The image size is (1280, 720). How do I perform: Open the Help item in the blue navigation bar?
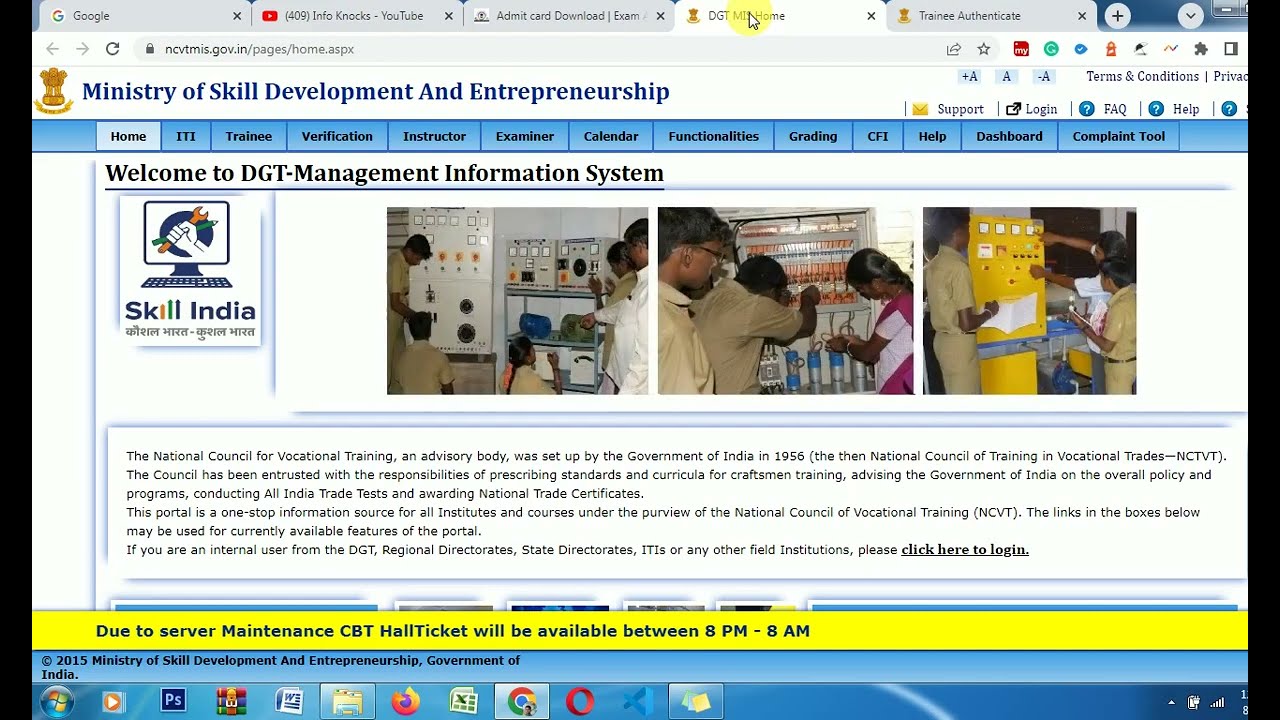tap(932, 136)
